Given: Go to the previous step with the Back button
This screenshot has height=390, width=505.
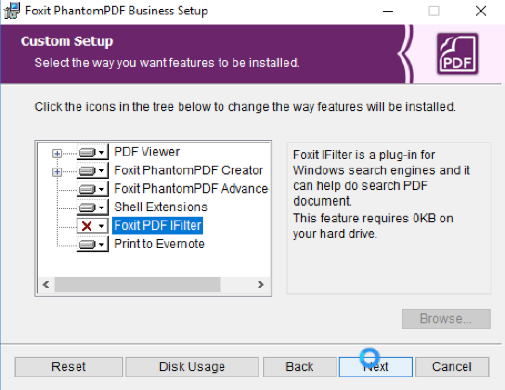Looking at the screenshot, I should [x=299, y=367].
